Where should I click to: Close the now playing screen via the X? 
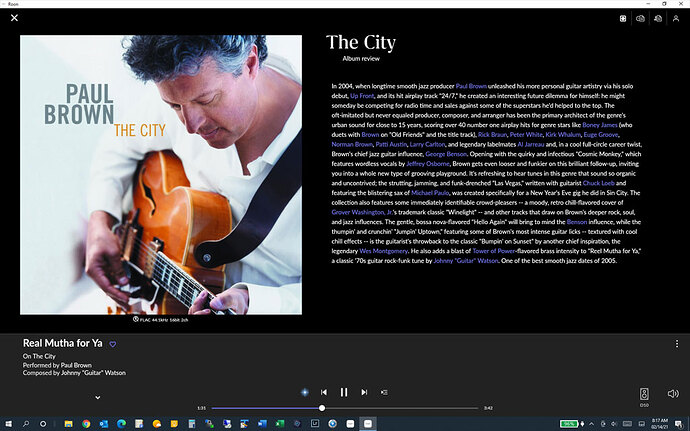15,18
